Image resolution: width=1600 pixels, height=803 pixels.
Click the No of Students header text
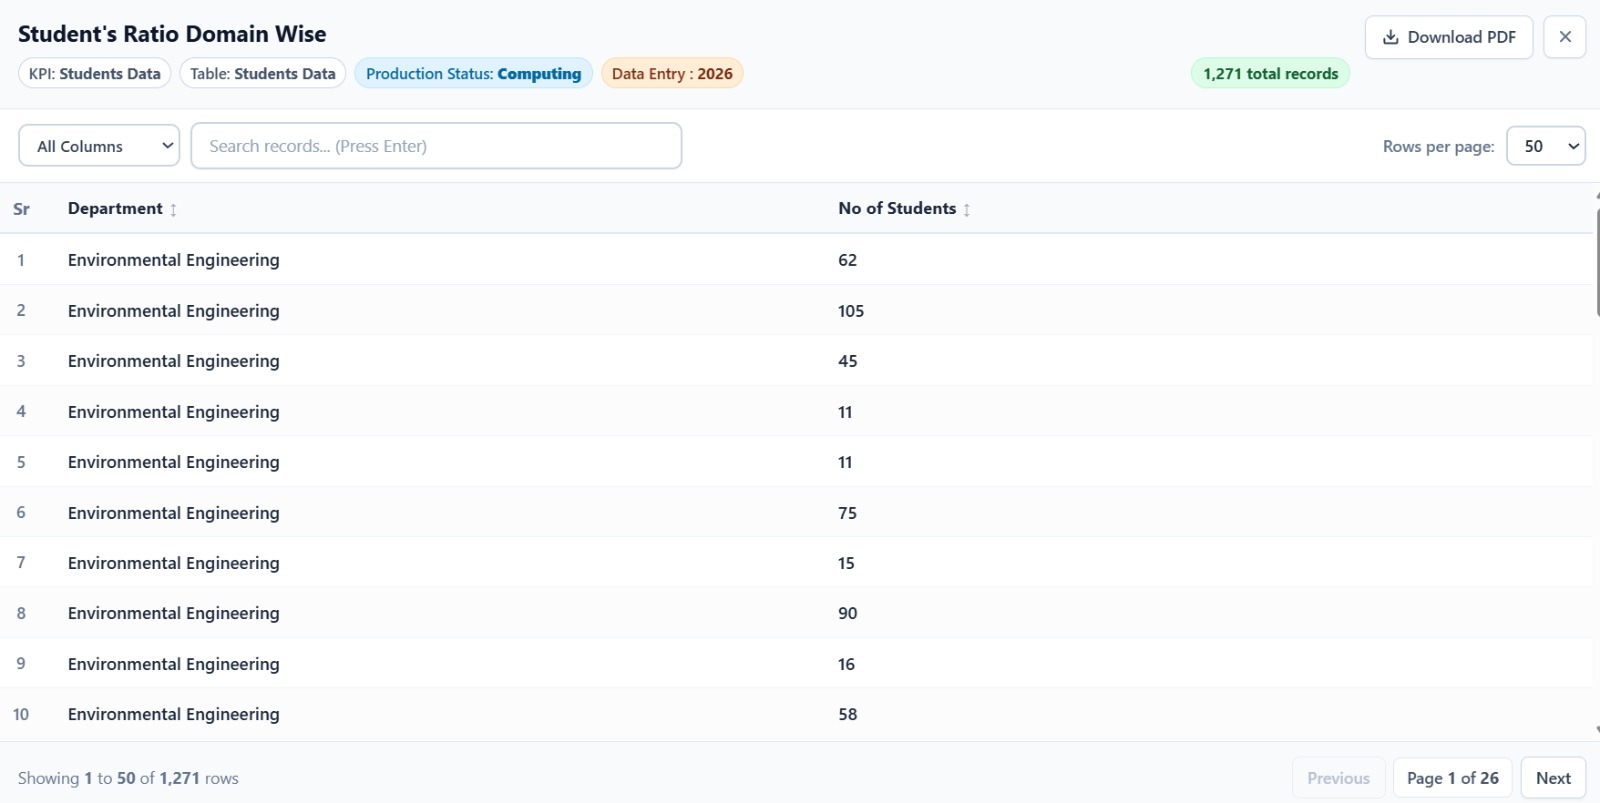(897, 208)
